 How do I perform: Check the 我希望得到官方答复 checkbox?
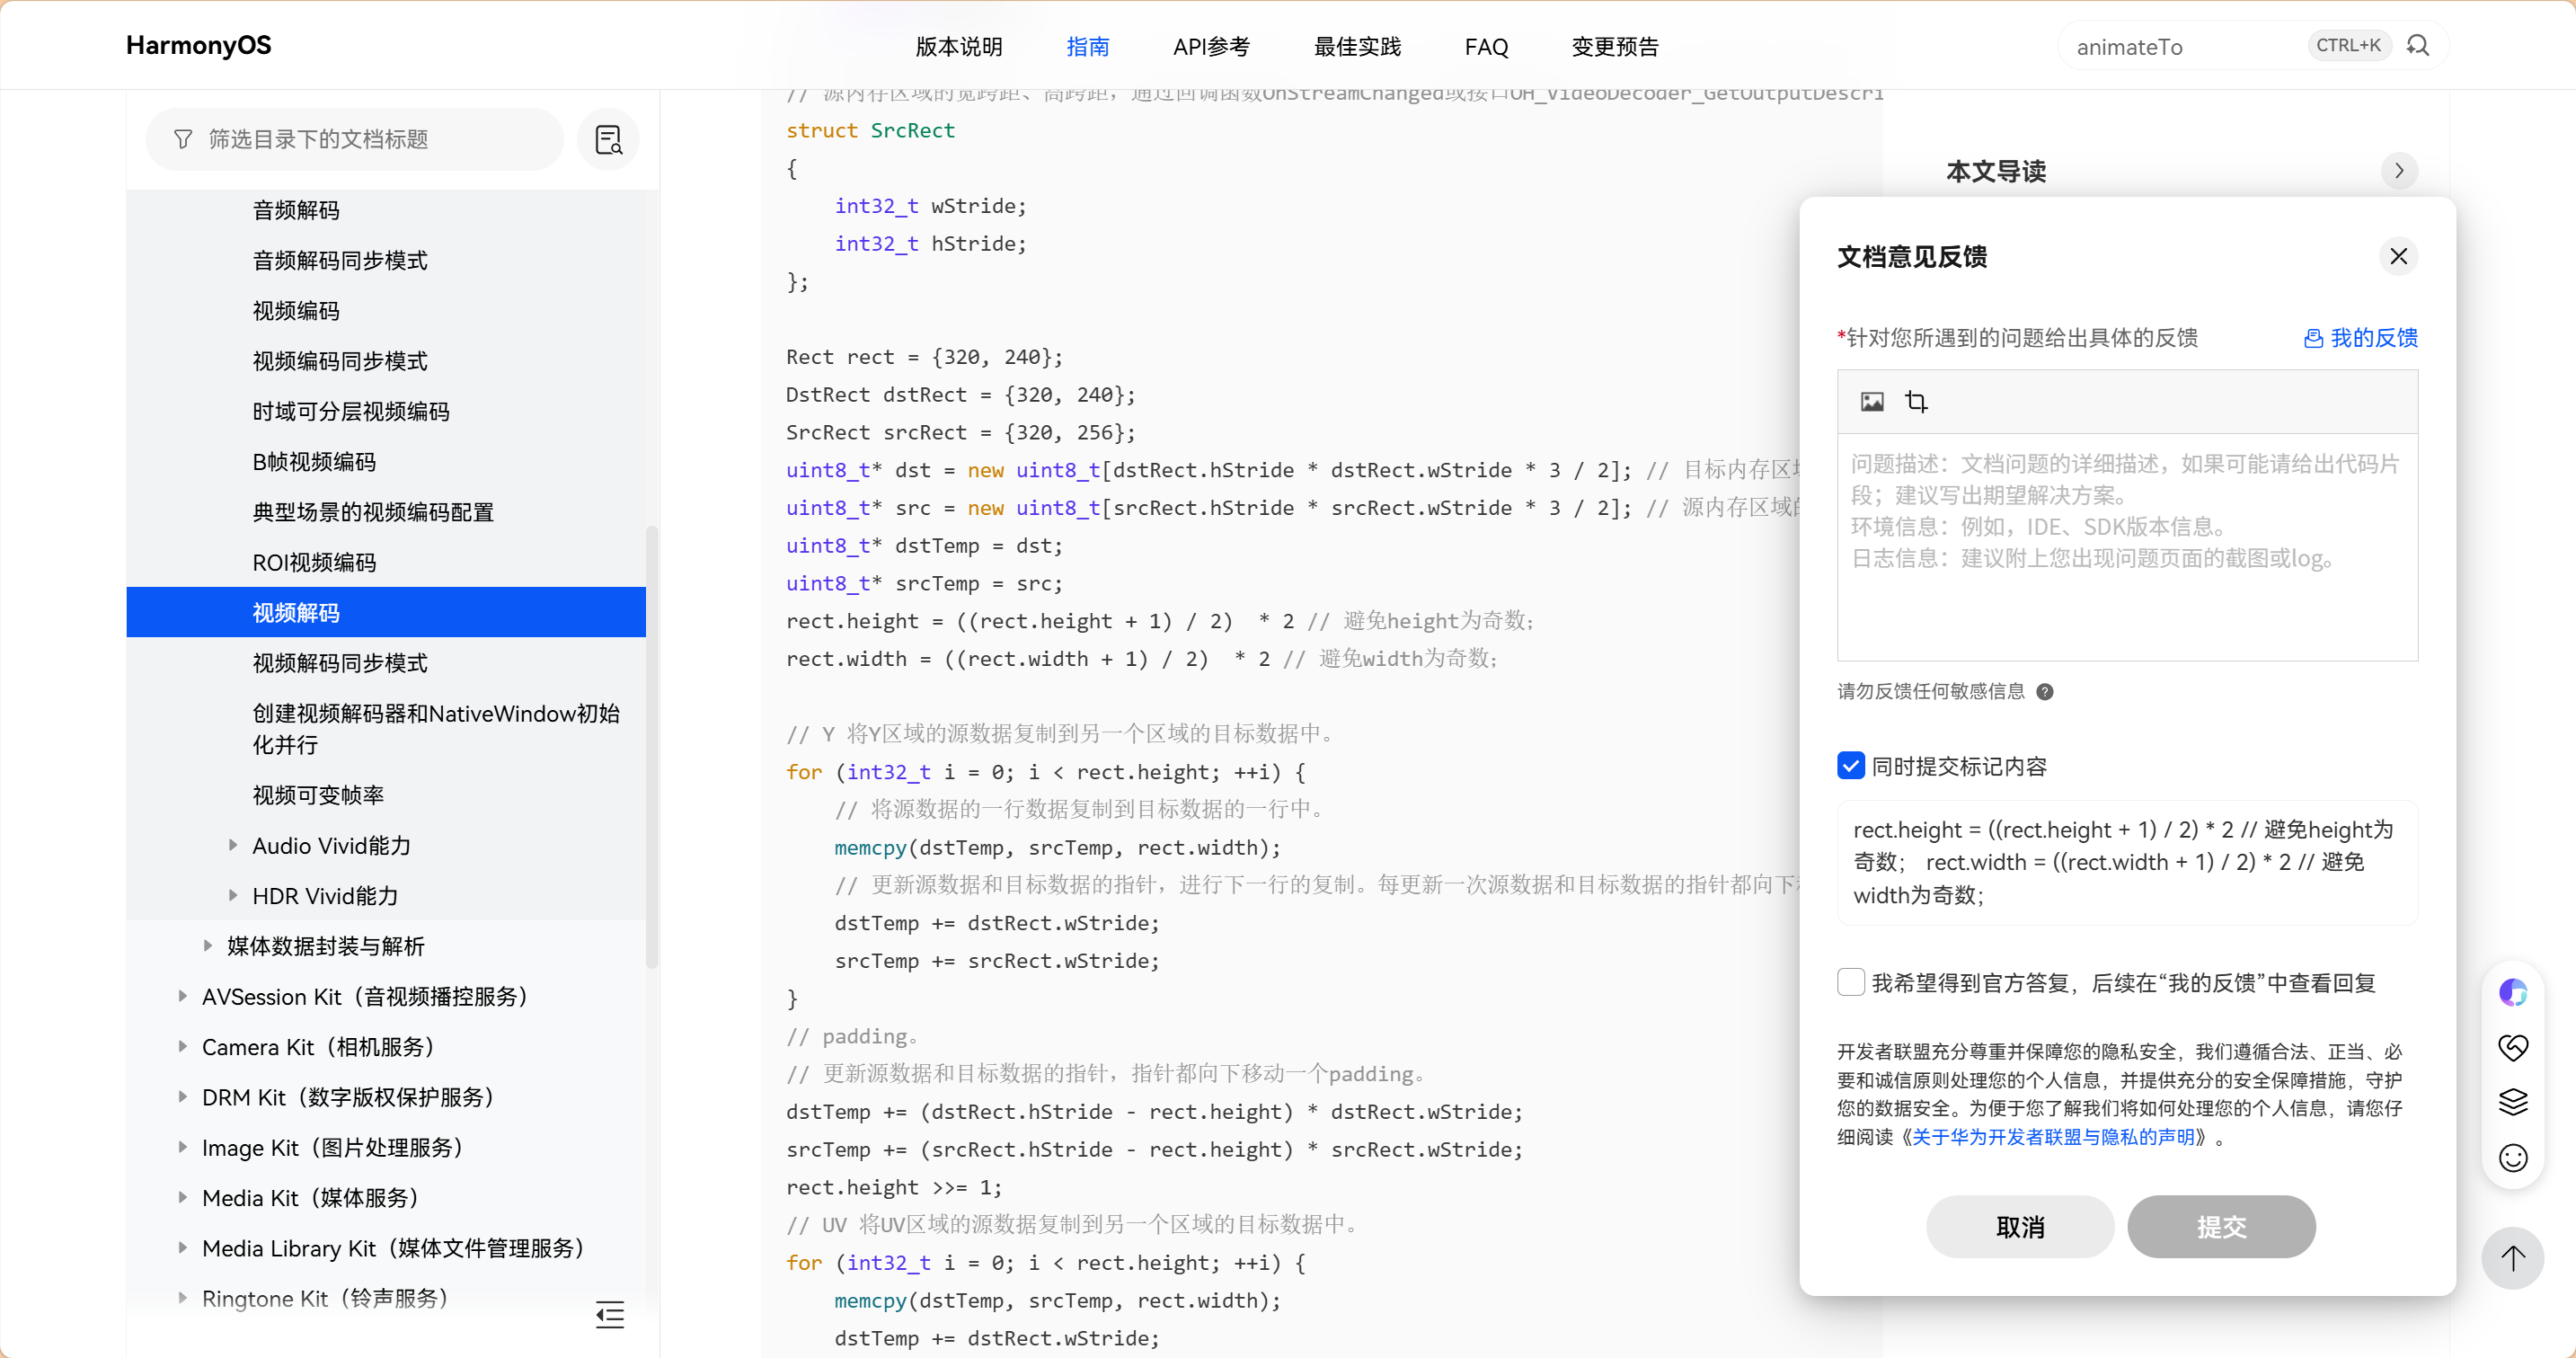click(1851, 982)
